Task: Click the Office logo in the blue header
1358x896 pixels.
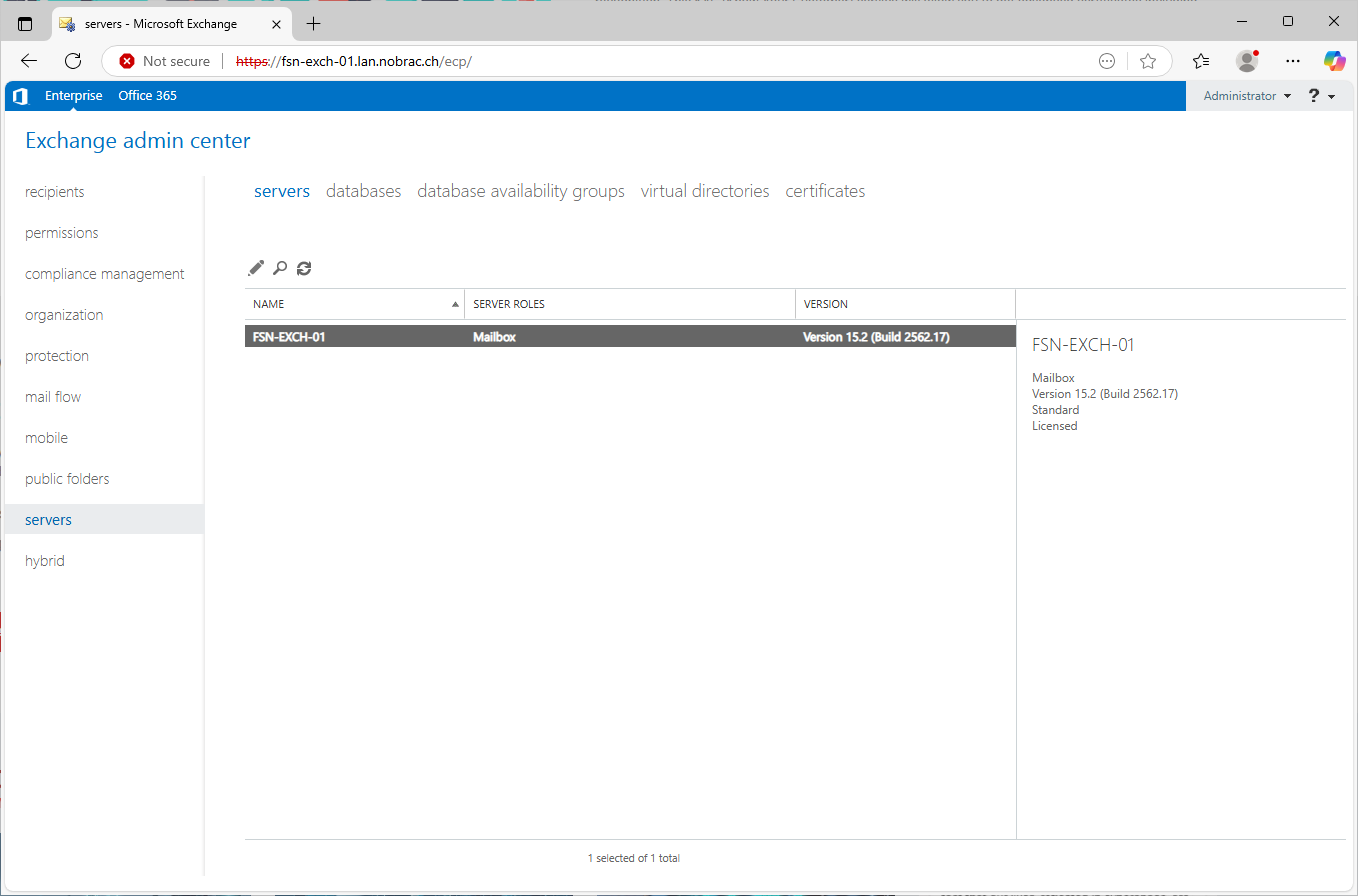Action: pos(20,96)
